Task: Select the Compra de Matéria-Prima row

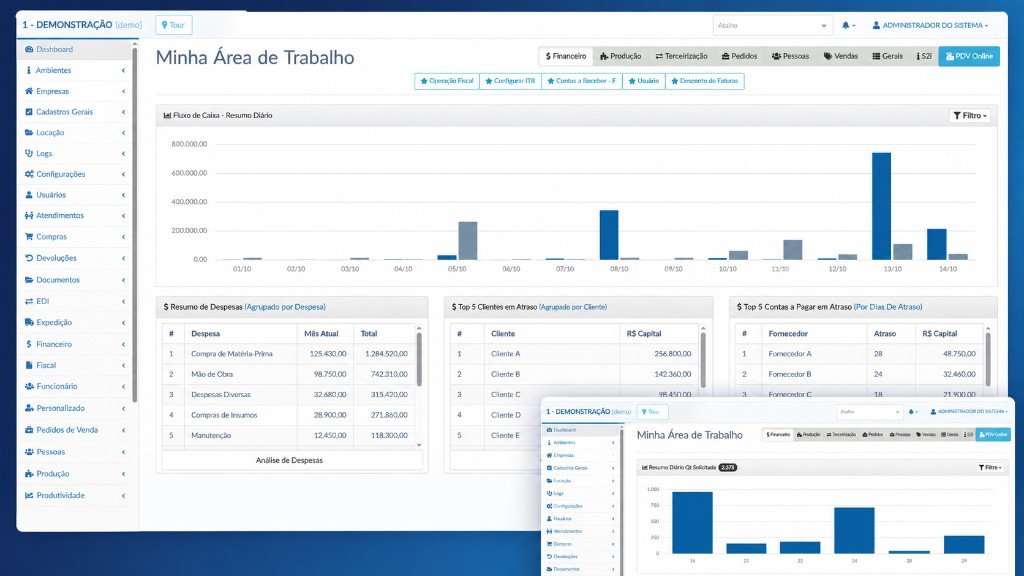Action: coord(289,354)
